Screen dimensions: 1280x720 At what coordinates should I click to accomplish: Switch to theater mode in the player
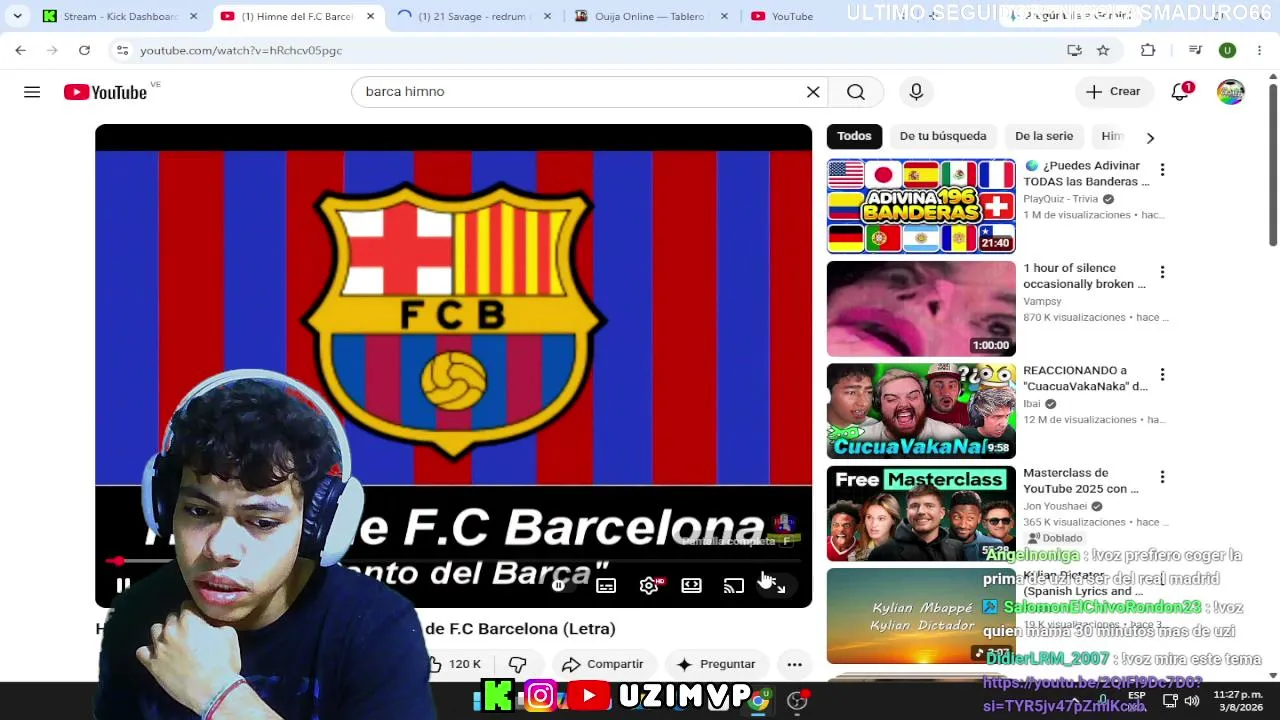[692, 585]
